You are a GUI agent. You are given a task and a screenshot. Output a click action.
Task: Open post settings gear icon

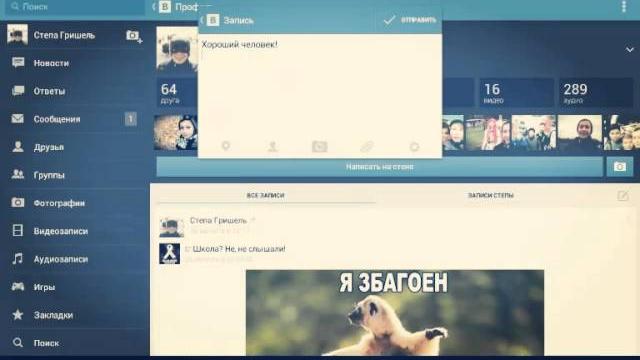point(414,146)
